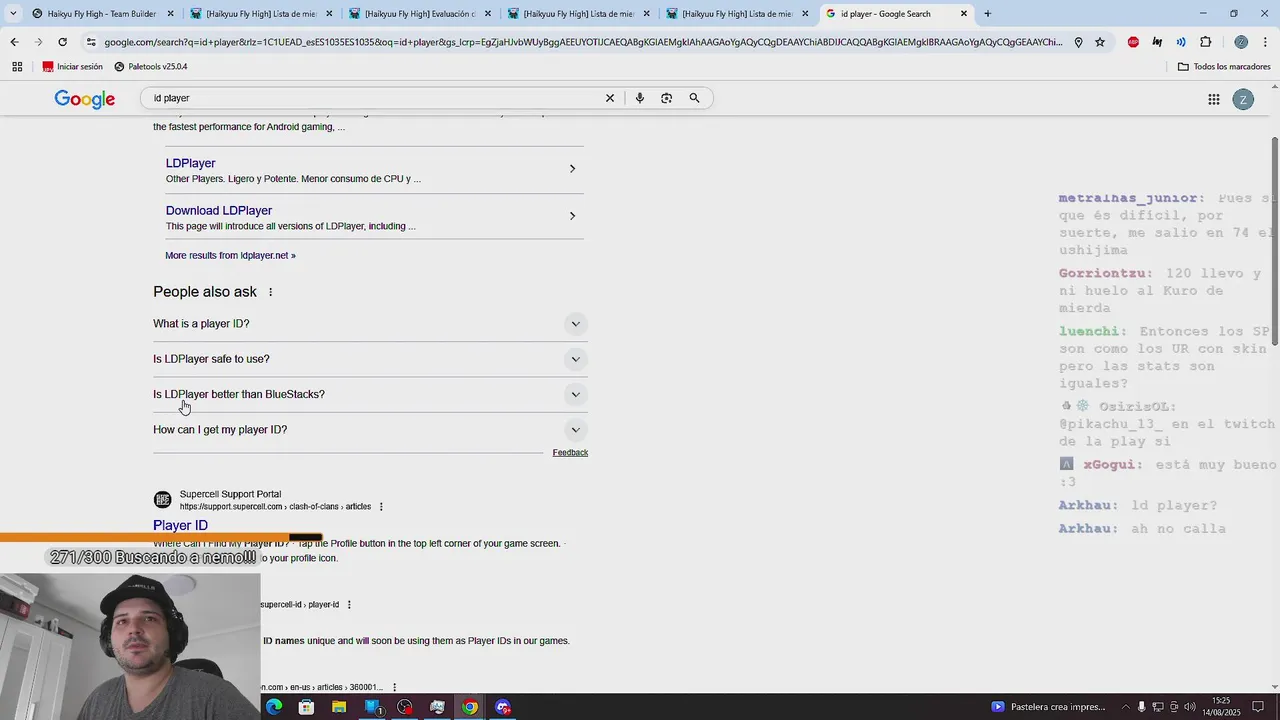Open File Explorer from taskbar
The height and width of the screenshot is (720, 1280).
tap(339, 707)
